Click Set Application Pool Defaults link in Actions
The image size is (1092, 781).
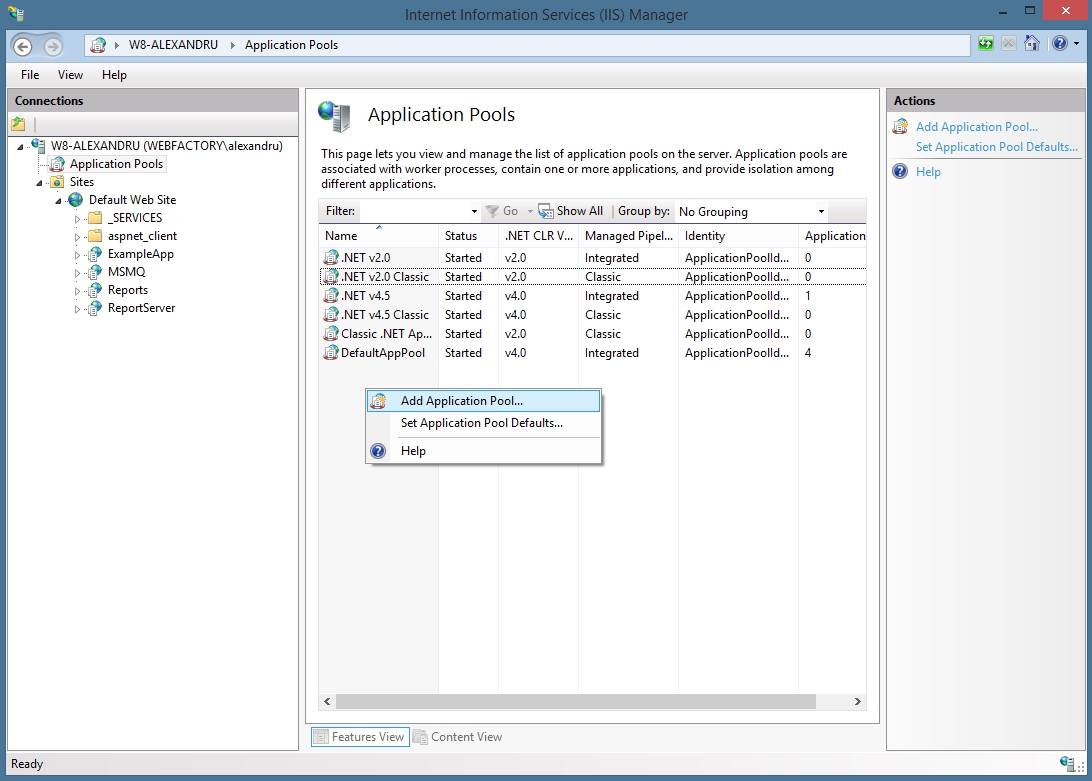[x=996, y=147]
